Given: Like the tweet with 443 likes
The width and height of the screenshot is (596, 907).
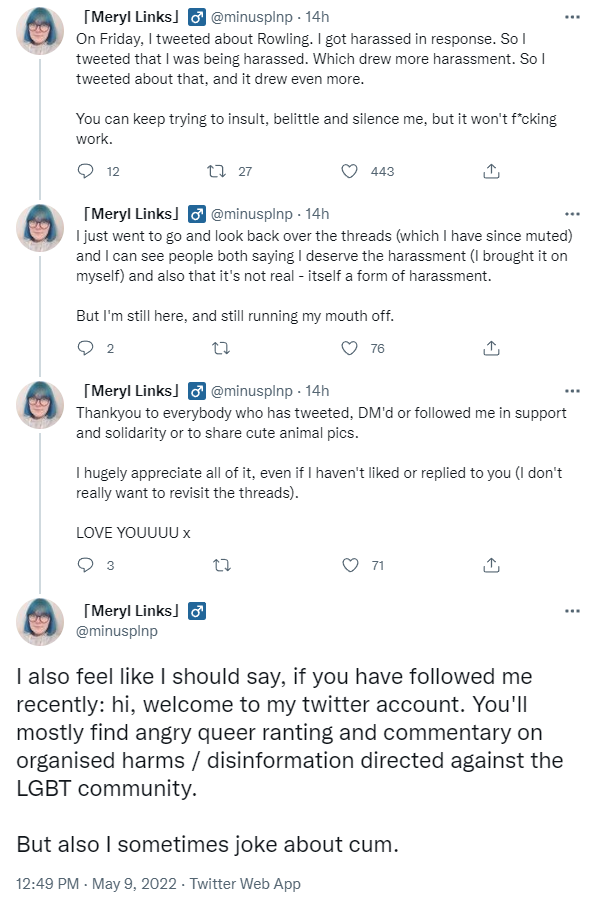Looking at the screenshot, I should 349,171.
